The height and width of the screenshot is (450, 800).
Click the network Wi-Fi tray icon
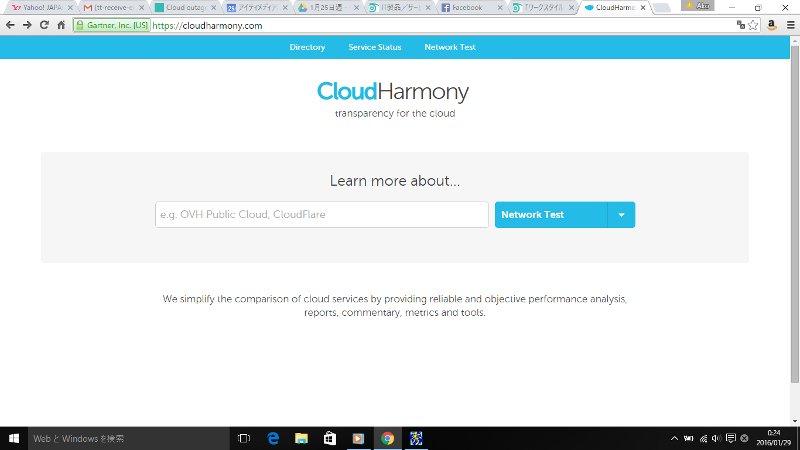pyautogui.click(x=703, y=438)
